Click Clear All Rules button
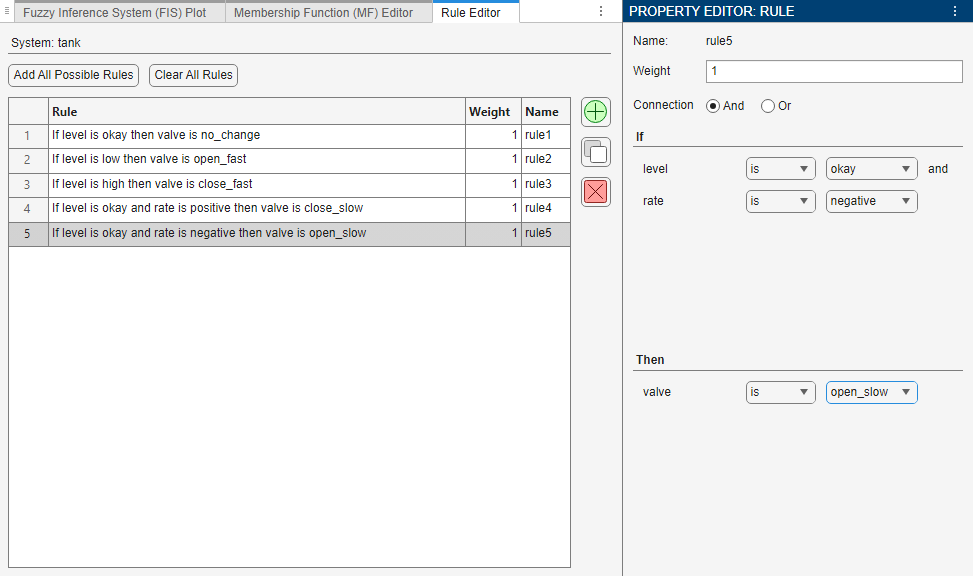Screen dimensions: 973x576 [x=193, y=75]
